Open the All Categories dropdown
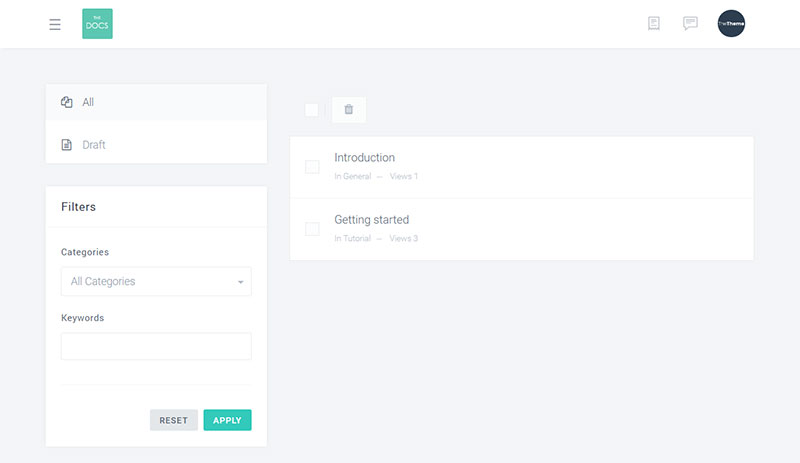The width and height of the screenshot is (800, 463). (x=156, y=282)
